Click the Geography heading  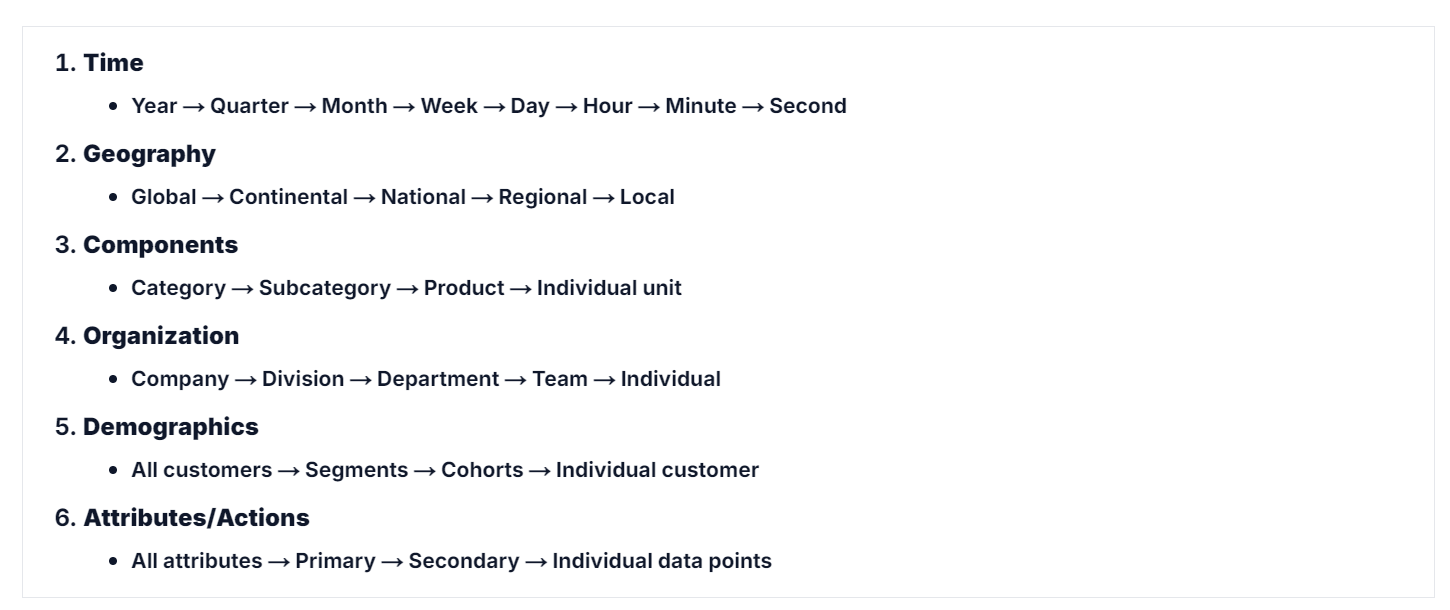coord(149,154)
